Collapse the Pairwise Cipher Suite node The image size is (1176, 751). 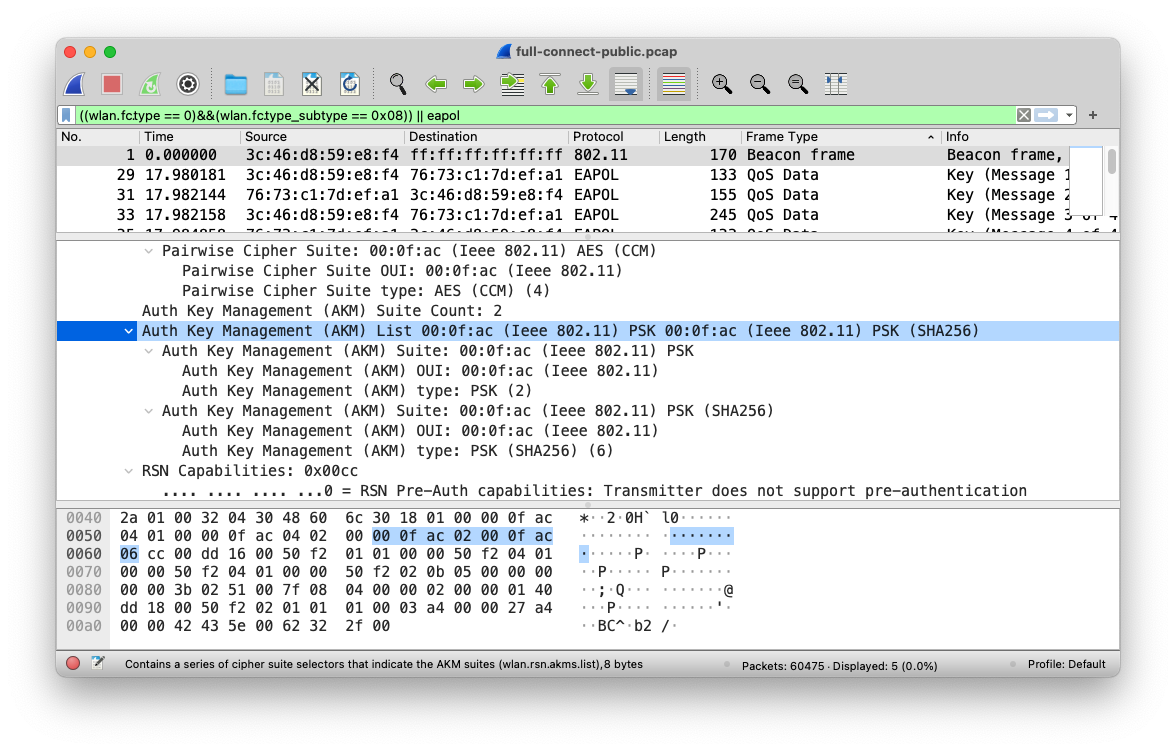(149, 251)
